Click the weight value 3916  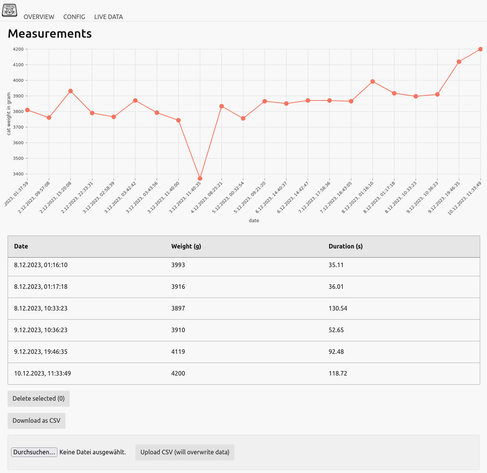coord(178,287)
